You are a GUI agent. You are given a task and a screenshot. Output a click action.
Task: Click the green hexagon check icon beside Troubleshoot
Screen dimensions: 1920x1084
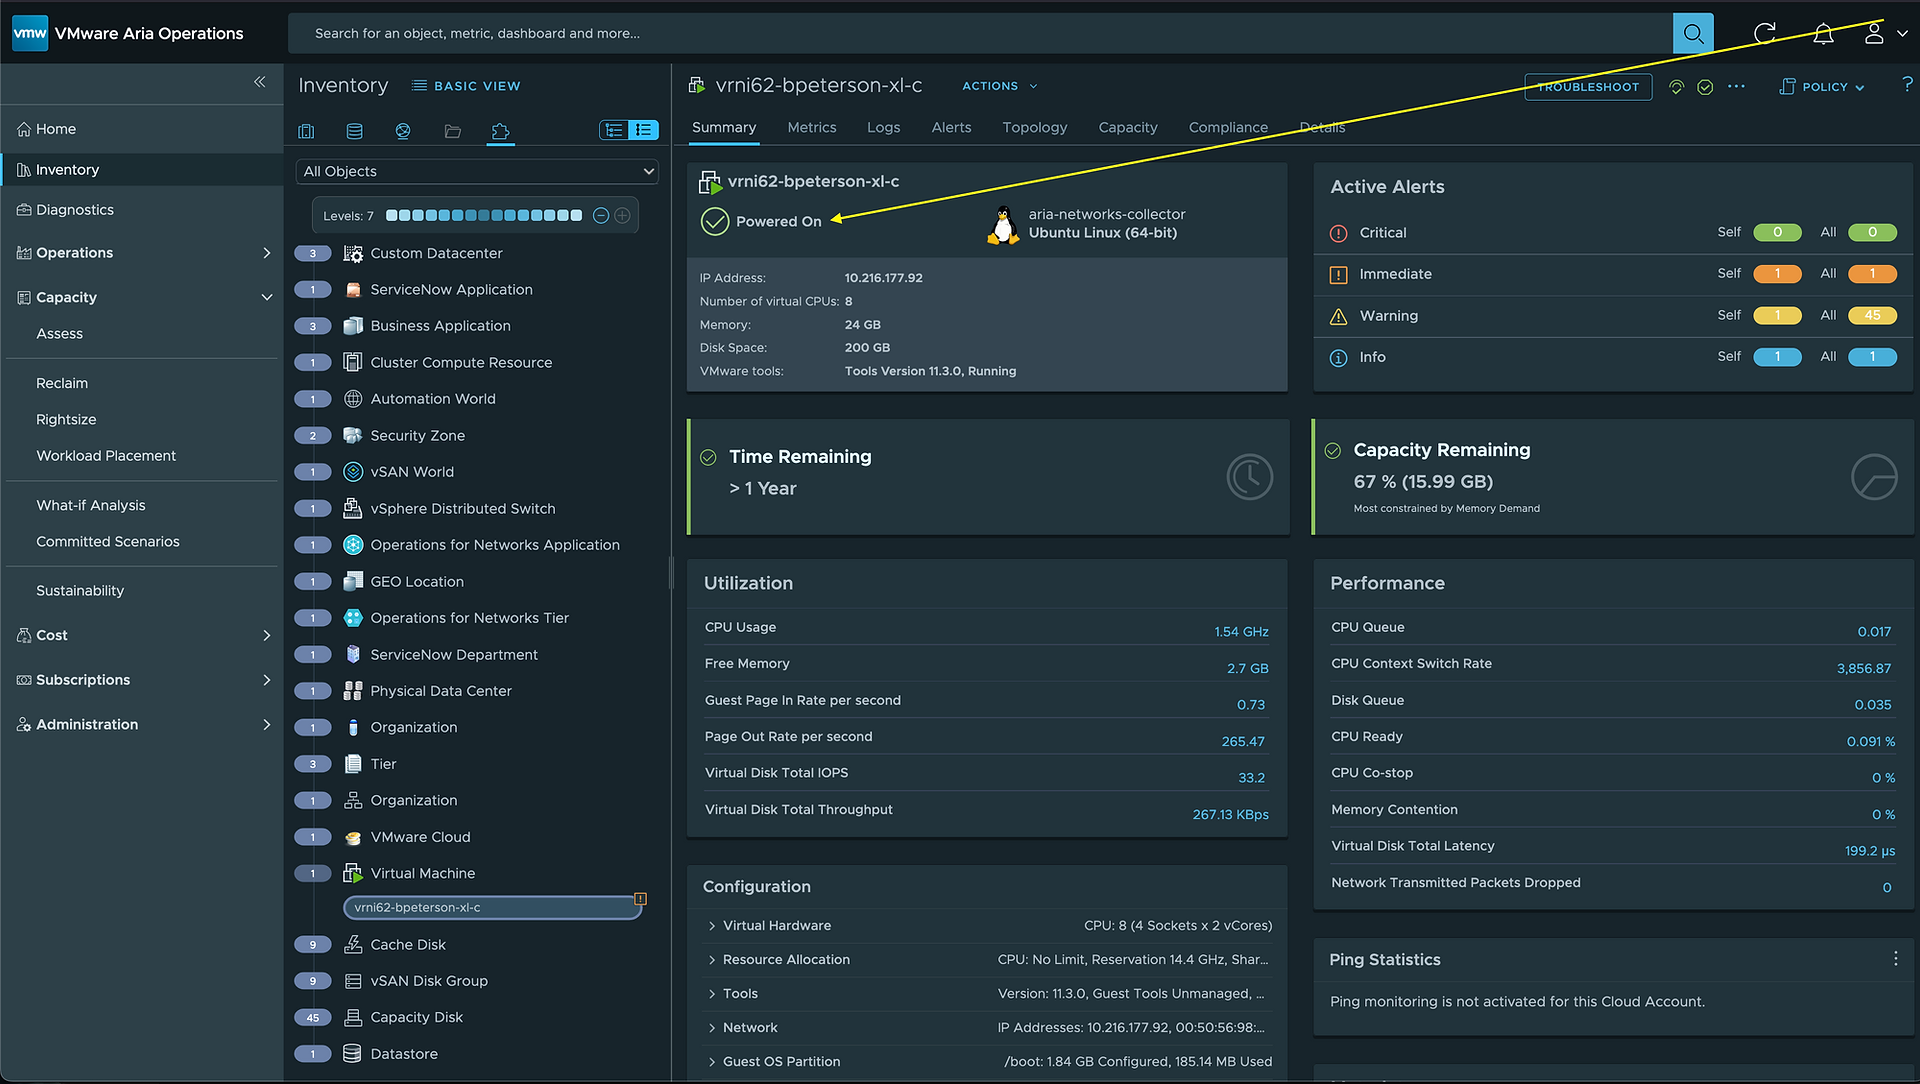1705,87
